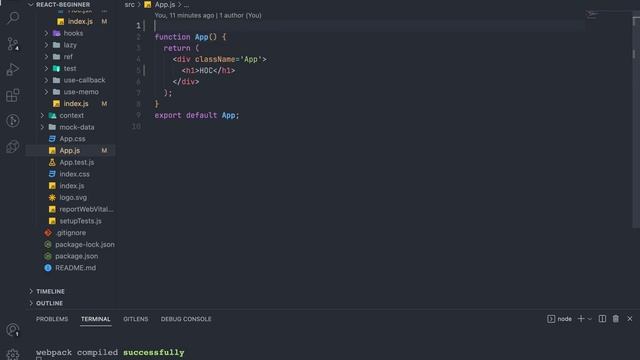Place cursor on 'export default App;' line
The image size is (640, 360).
(197, 116)
